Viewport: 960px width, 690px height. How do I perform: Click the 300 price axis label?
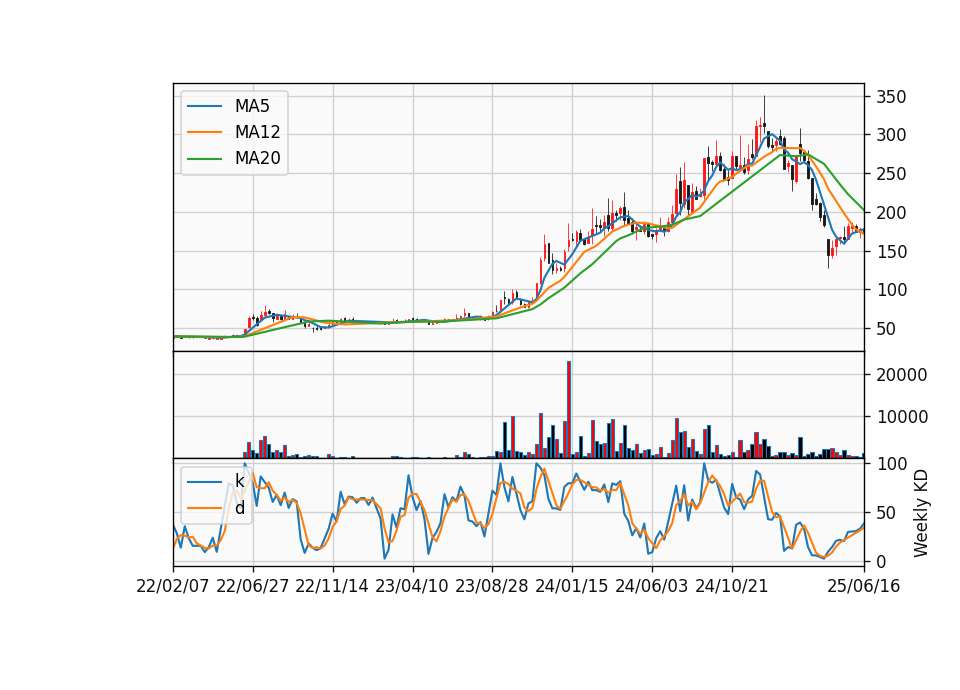tap(891, 135)
